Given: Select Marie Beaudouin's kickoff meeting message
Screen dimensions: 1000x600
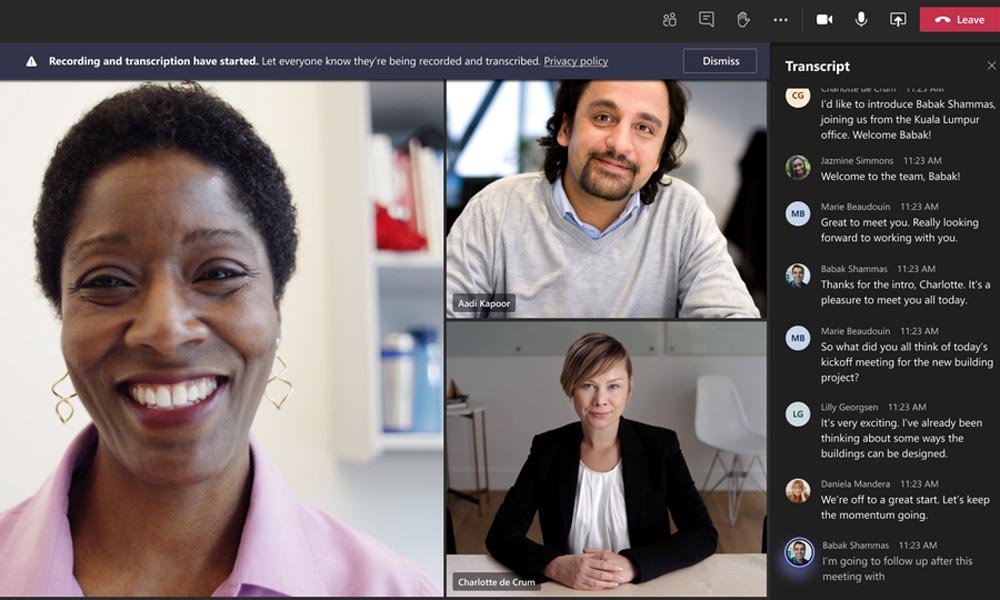Looking at the screenshot, I should [906, 362].
